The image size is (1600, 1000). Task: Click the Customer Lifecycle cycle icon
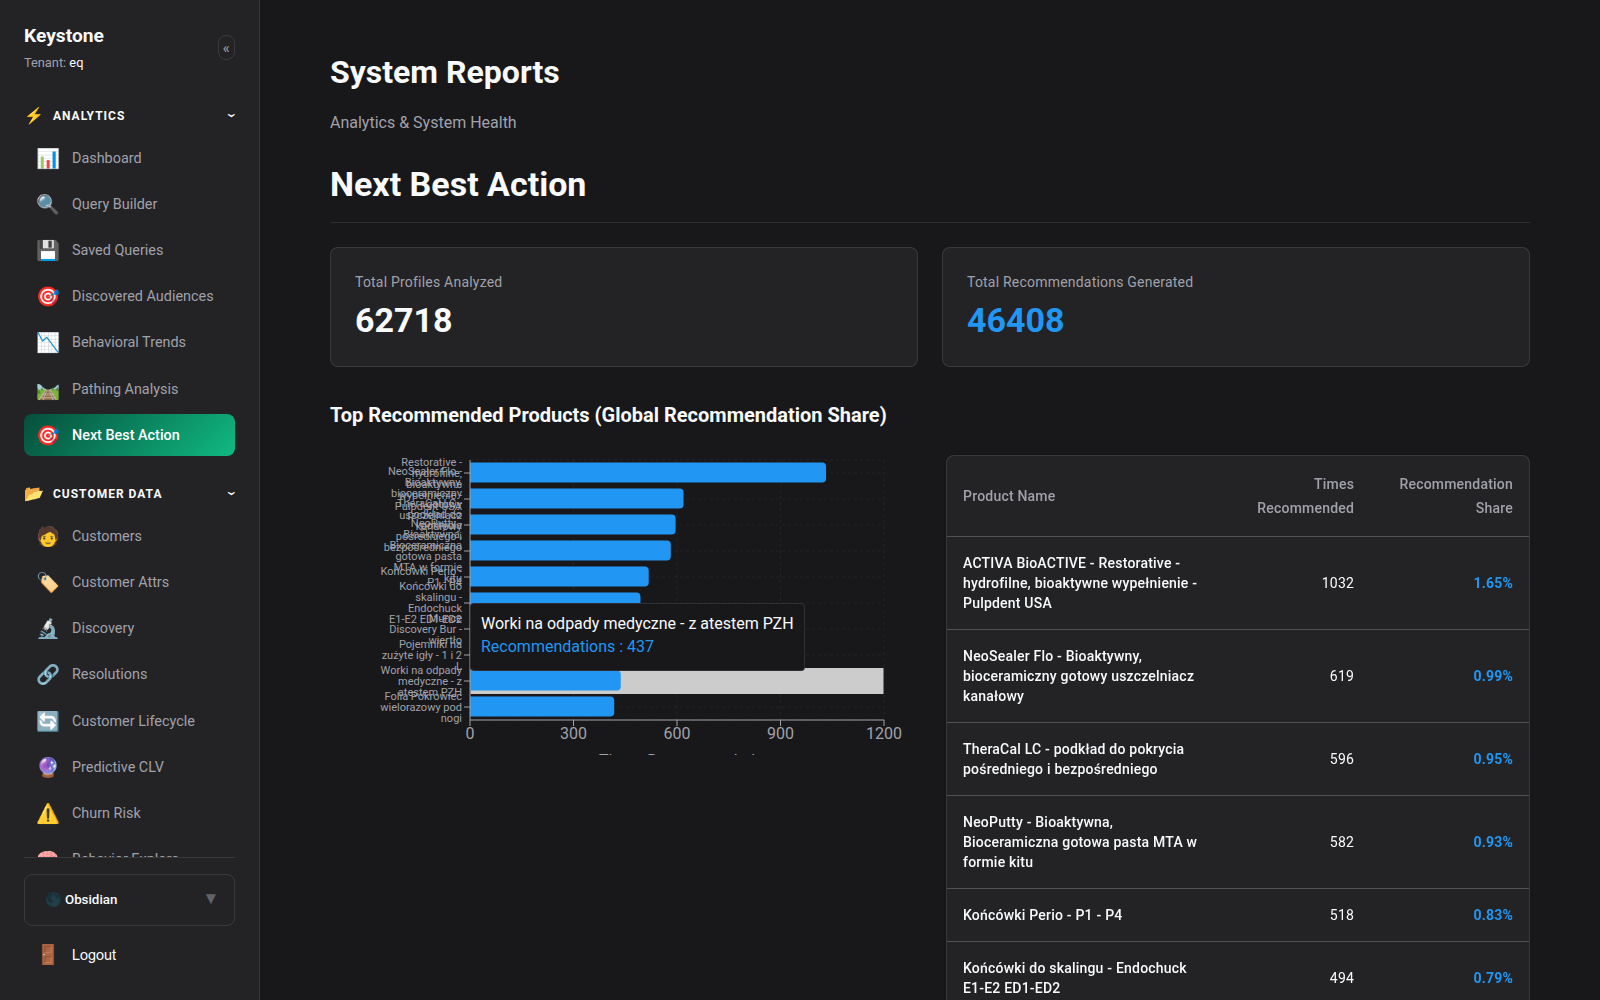click(48, 721)
